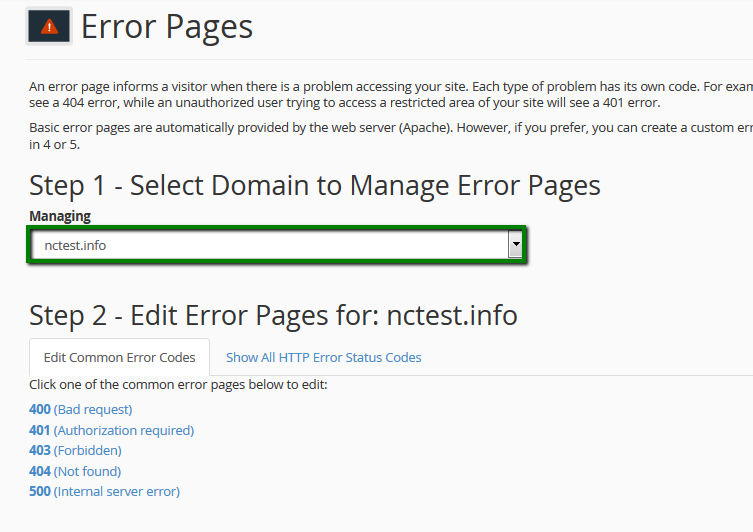Select the Not found error link
The height and width of the screenshot is (532, 753).
(87, 471)
